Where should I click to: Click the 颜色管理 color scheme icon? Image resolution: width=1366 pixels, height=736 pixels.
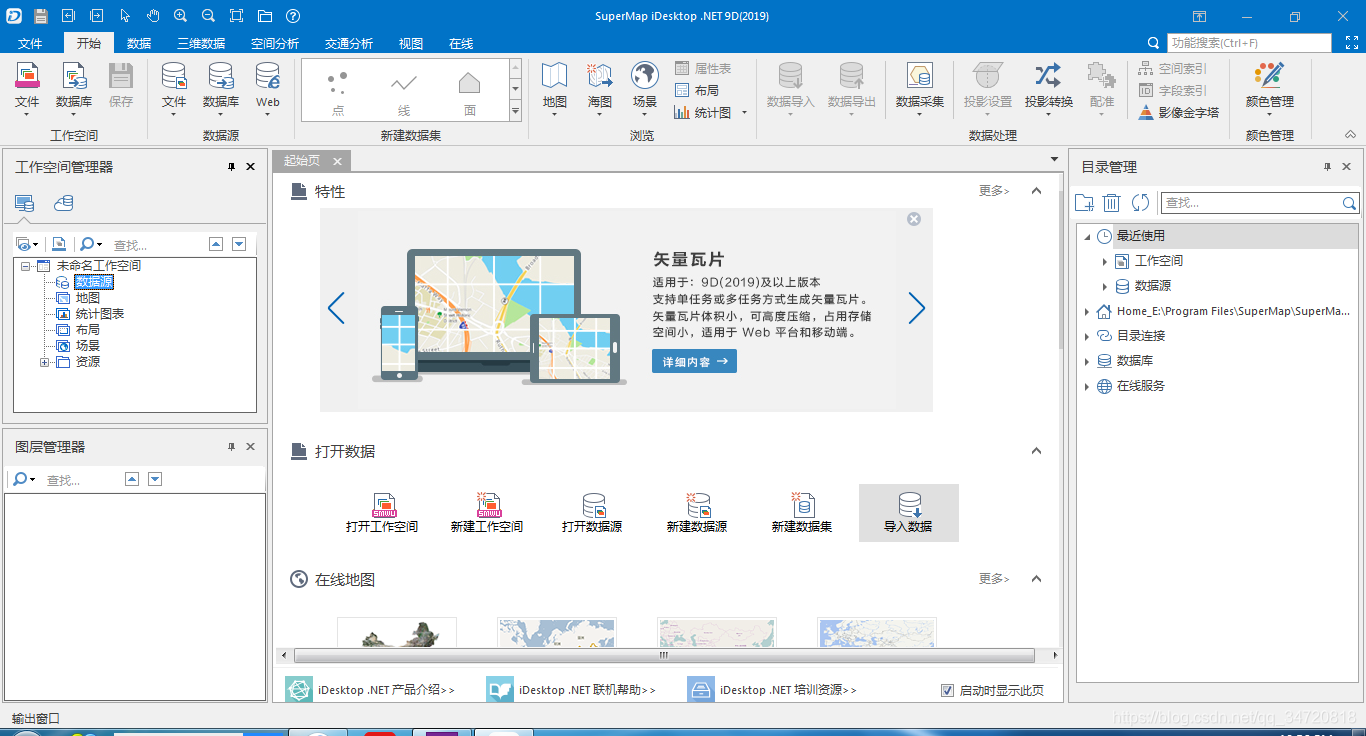pos(1268,88)
